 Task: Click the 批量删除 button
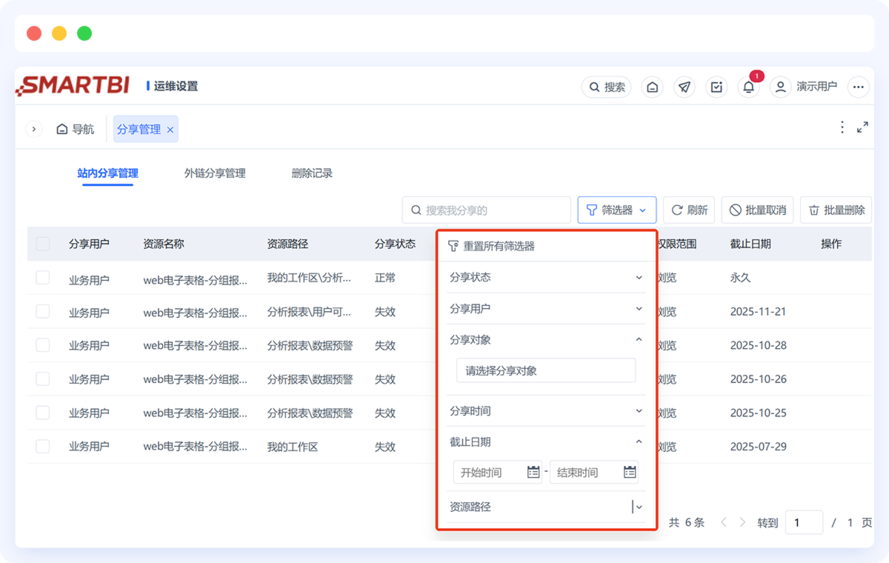835,210
